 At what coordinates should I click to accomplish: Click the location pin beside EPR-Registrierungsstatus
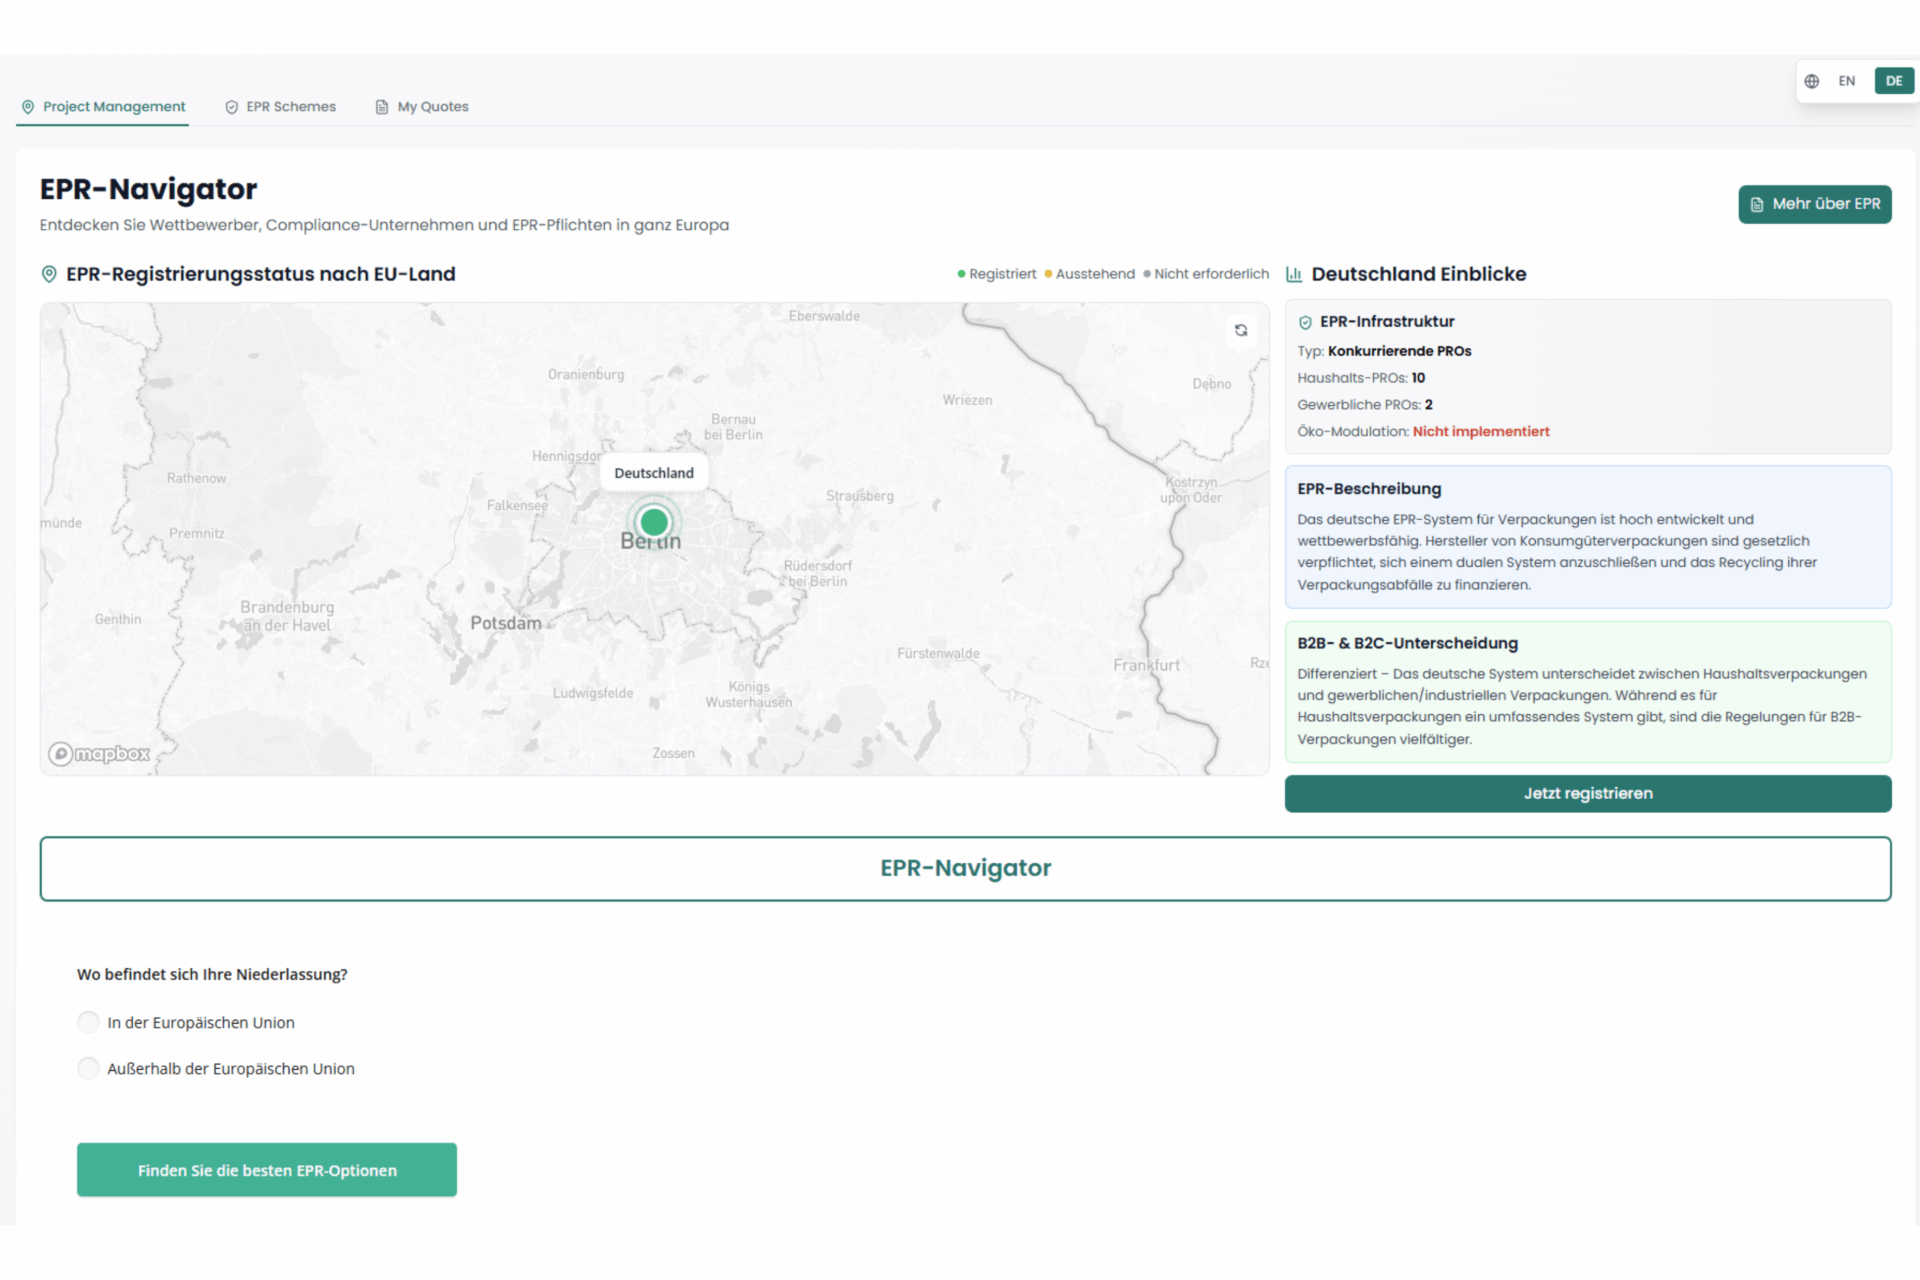(49, 273)
